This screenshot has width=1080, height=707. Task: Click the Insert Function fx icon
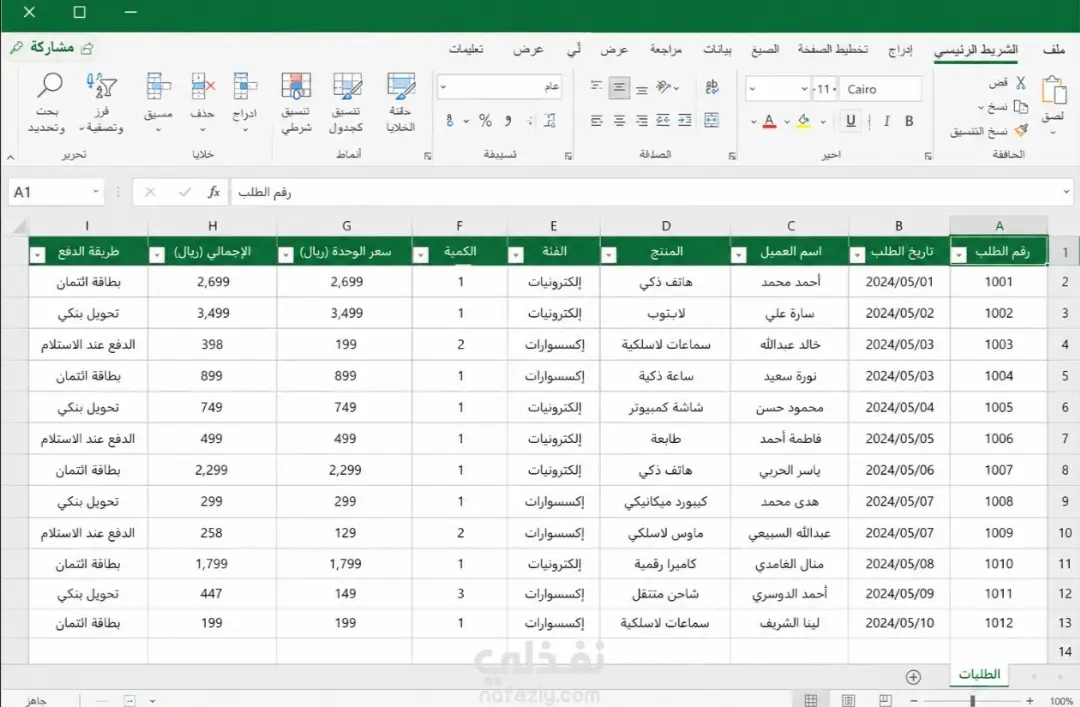point(214,192)
